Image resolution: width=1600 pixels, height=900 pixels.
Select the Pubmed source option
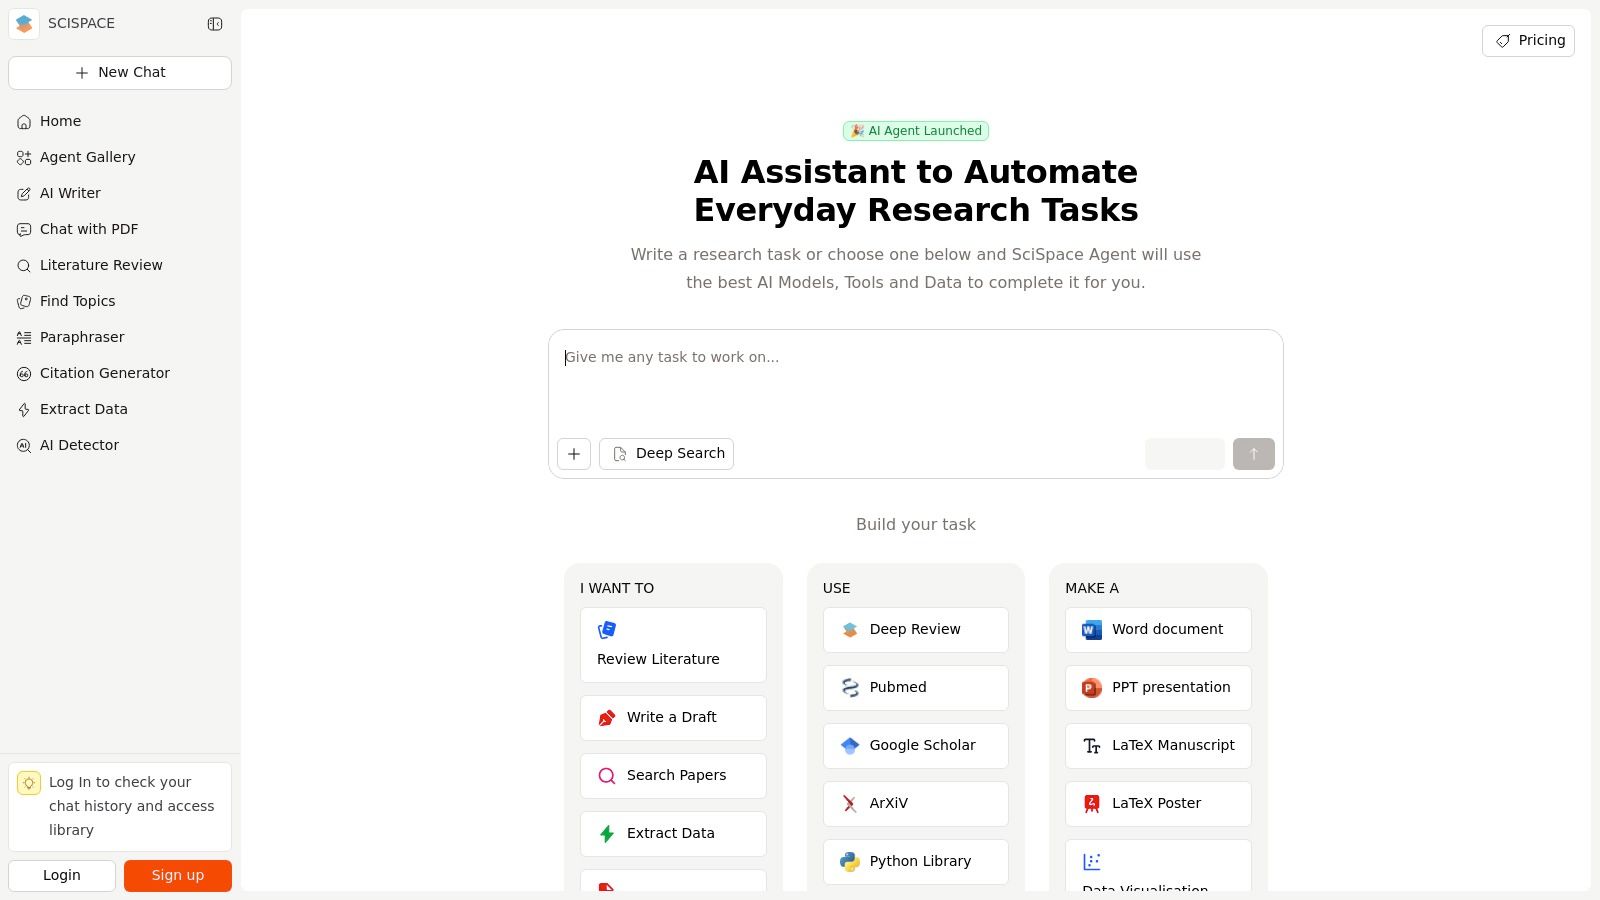pos(915,688)
